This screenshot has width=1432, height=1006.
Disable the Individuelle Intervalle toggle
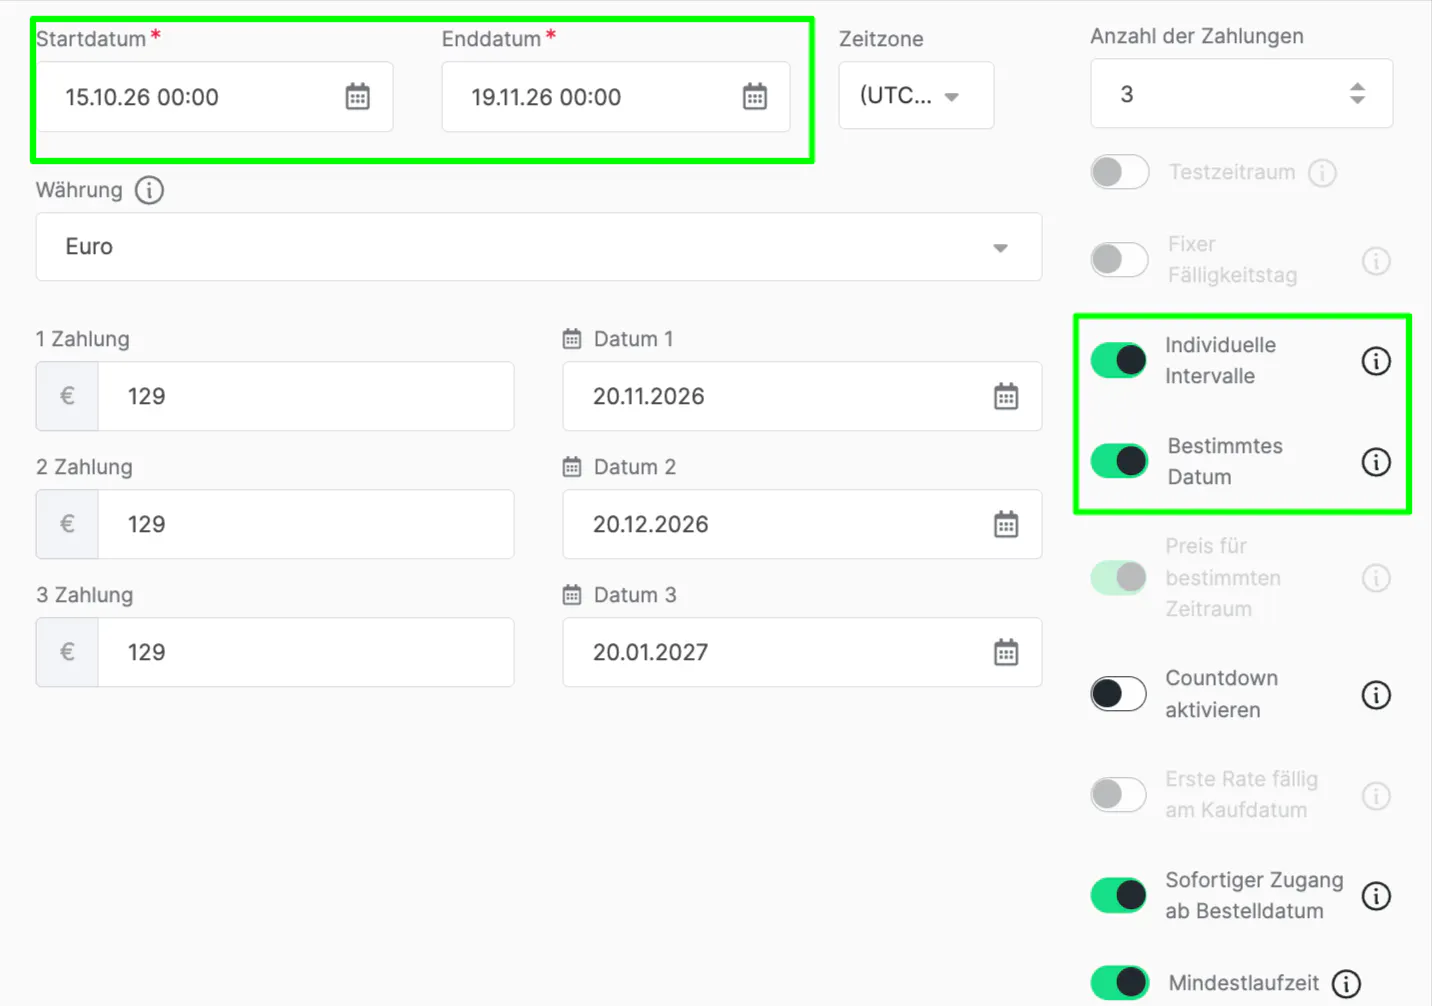[1119, 360]
